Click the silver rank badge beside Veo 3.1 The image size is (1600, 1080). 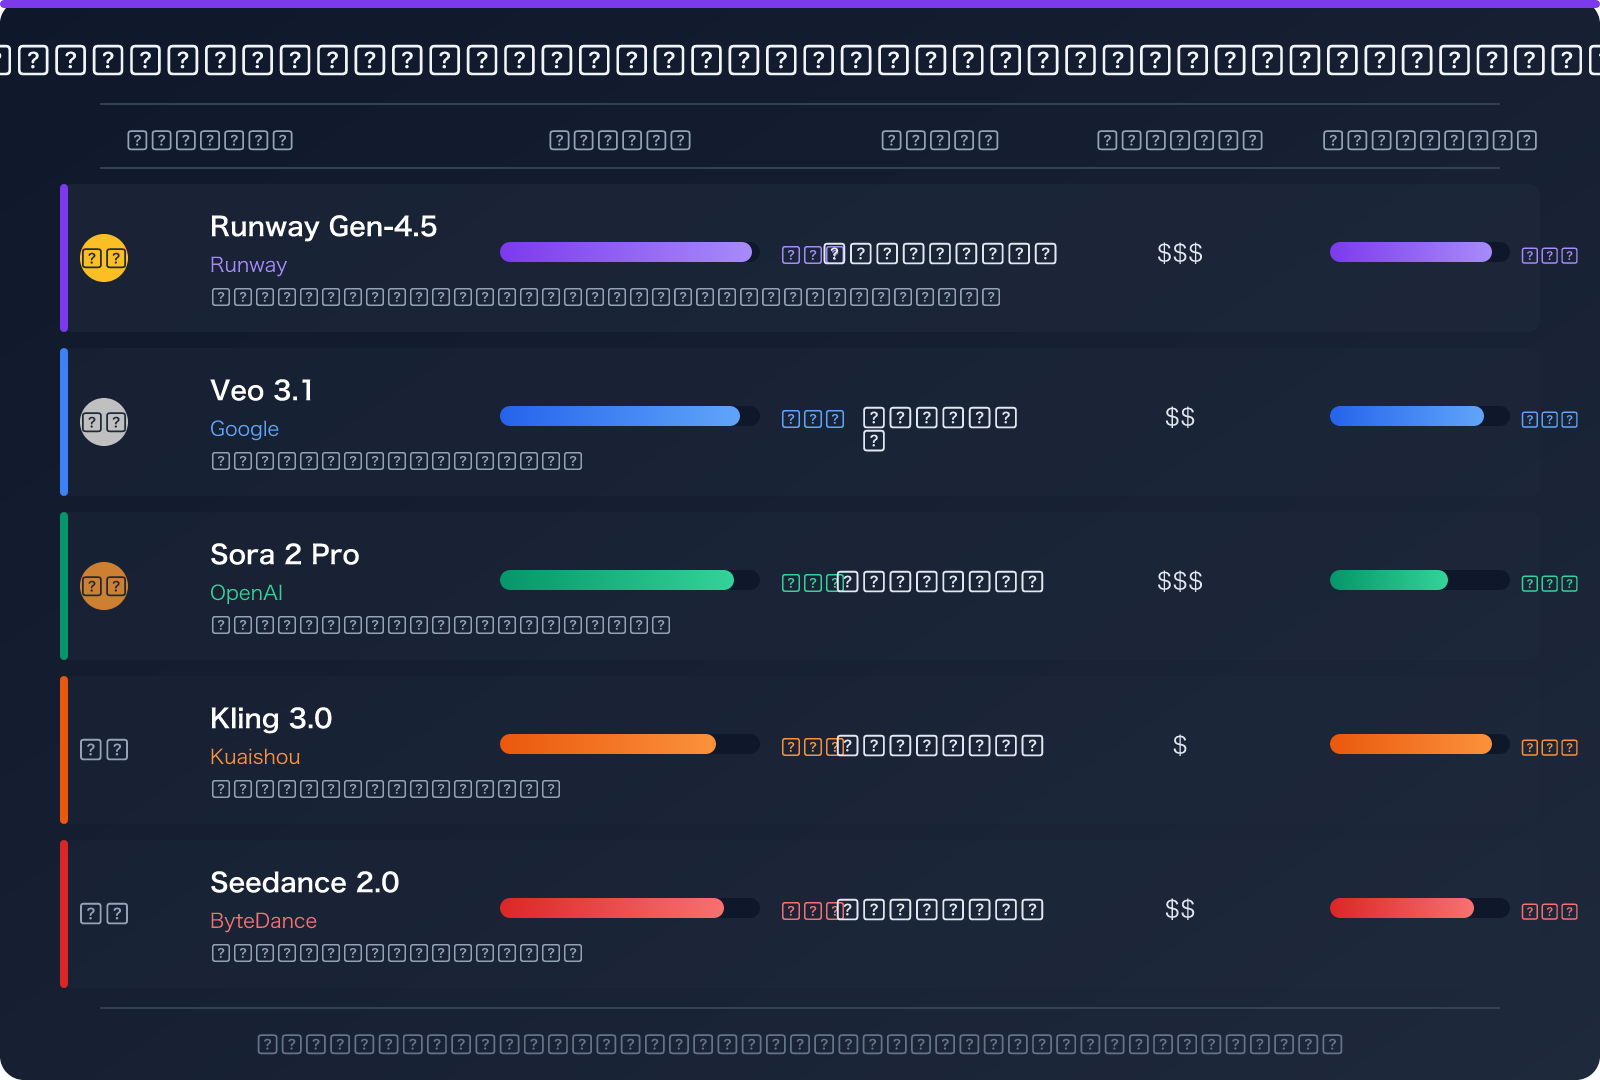(x=104, y=422)
